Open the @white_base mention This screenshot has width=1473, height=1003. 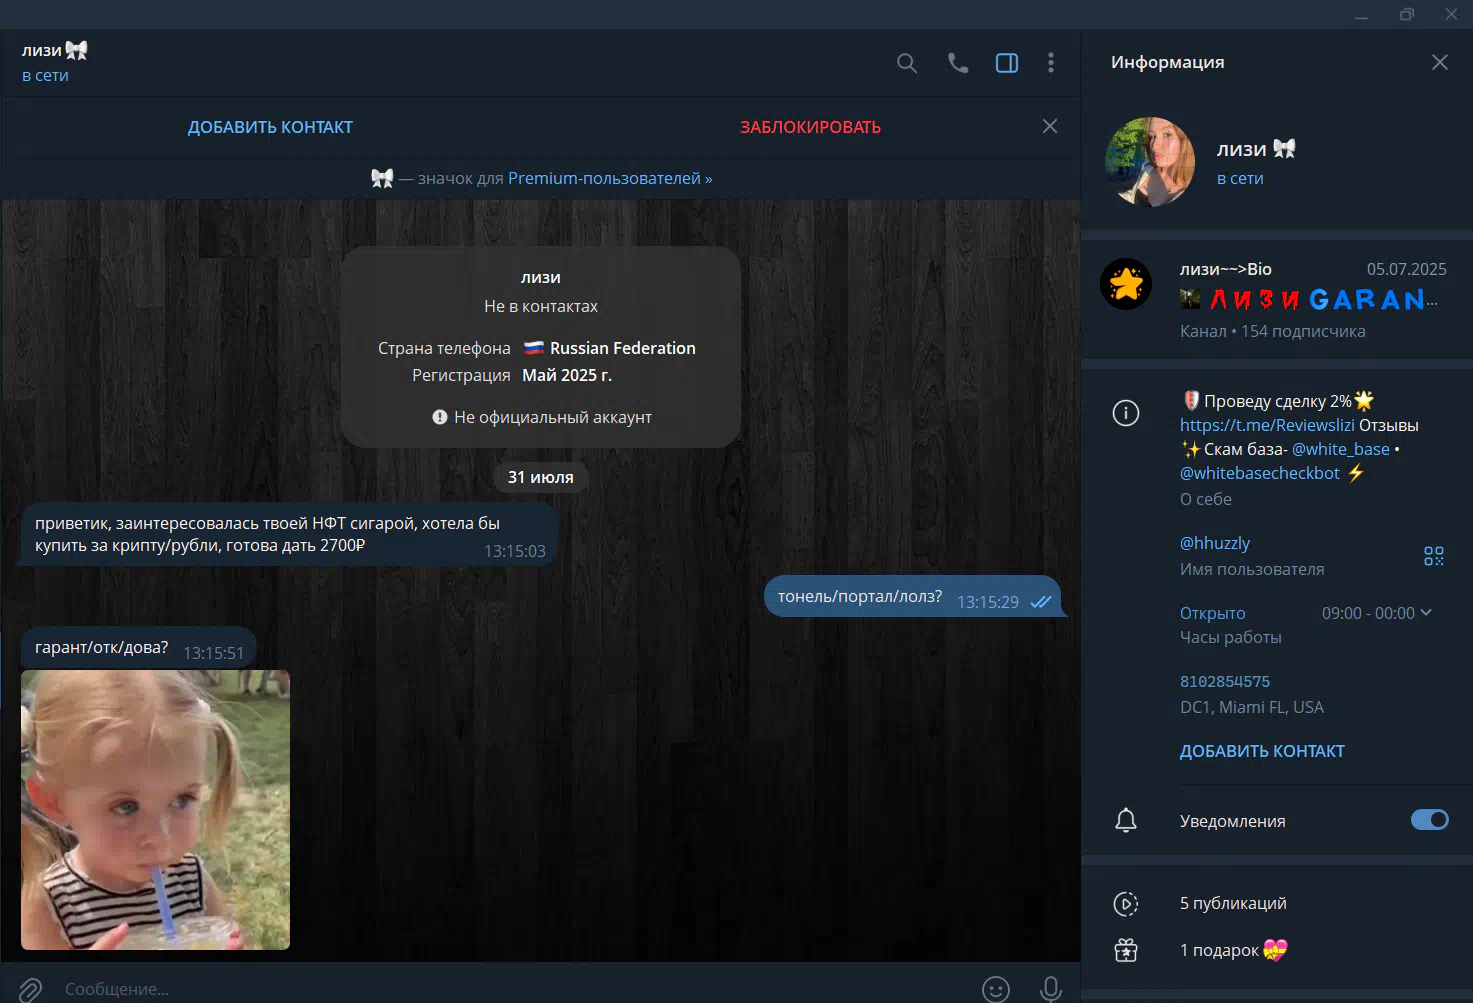click(1341, 449)
